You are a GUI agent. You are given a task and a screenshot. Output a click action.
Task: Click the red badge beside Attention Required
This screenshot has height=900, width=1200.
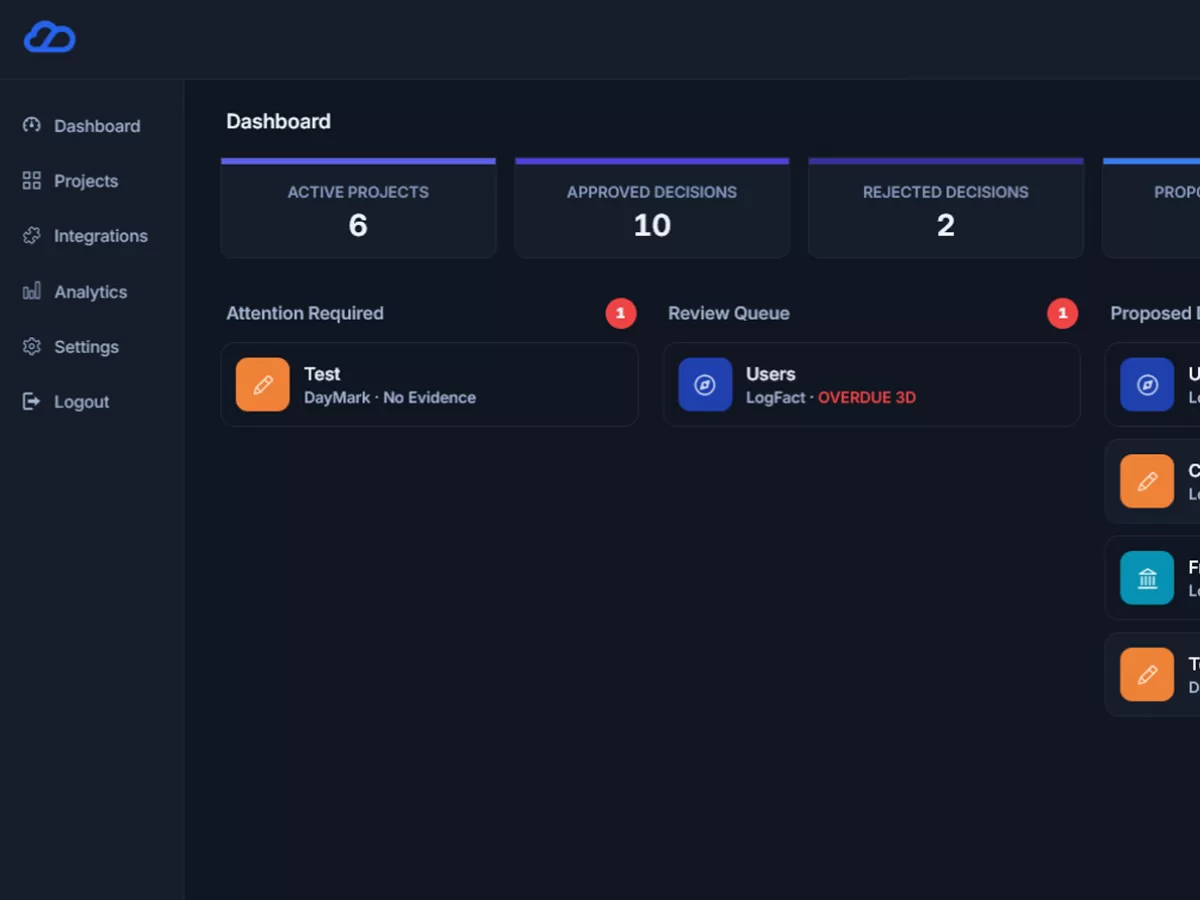coord(620,314)
